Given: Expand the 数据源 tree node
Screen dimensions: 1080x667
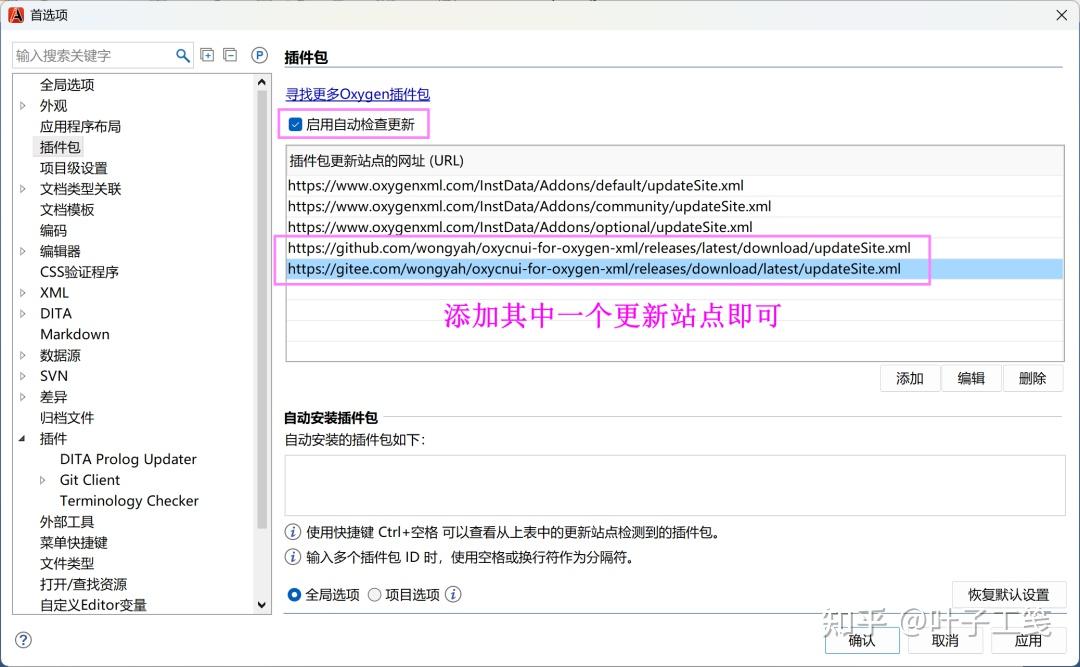Looking at the screenshot, I should coord(23,355).
